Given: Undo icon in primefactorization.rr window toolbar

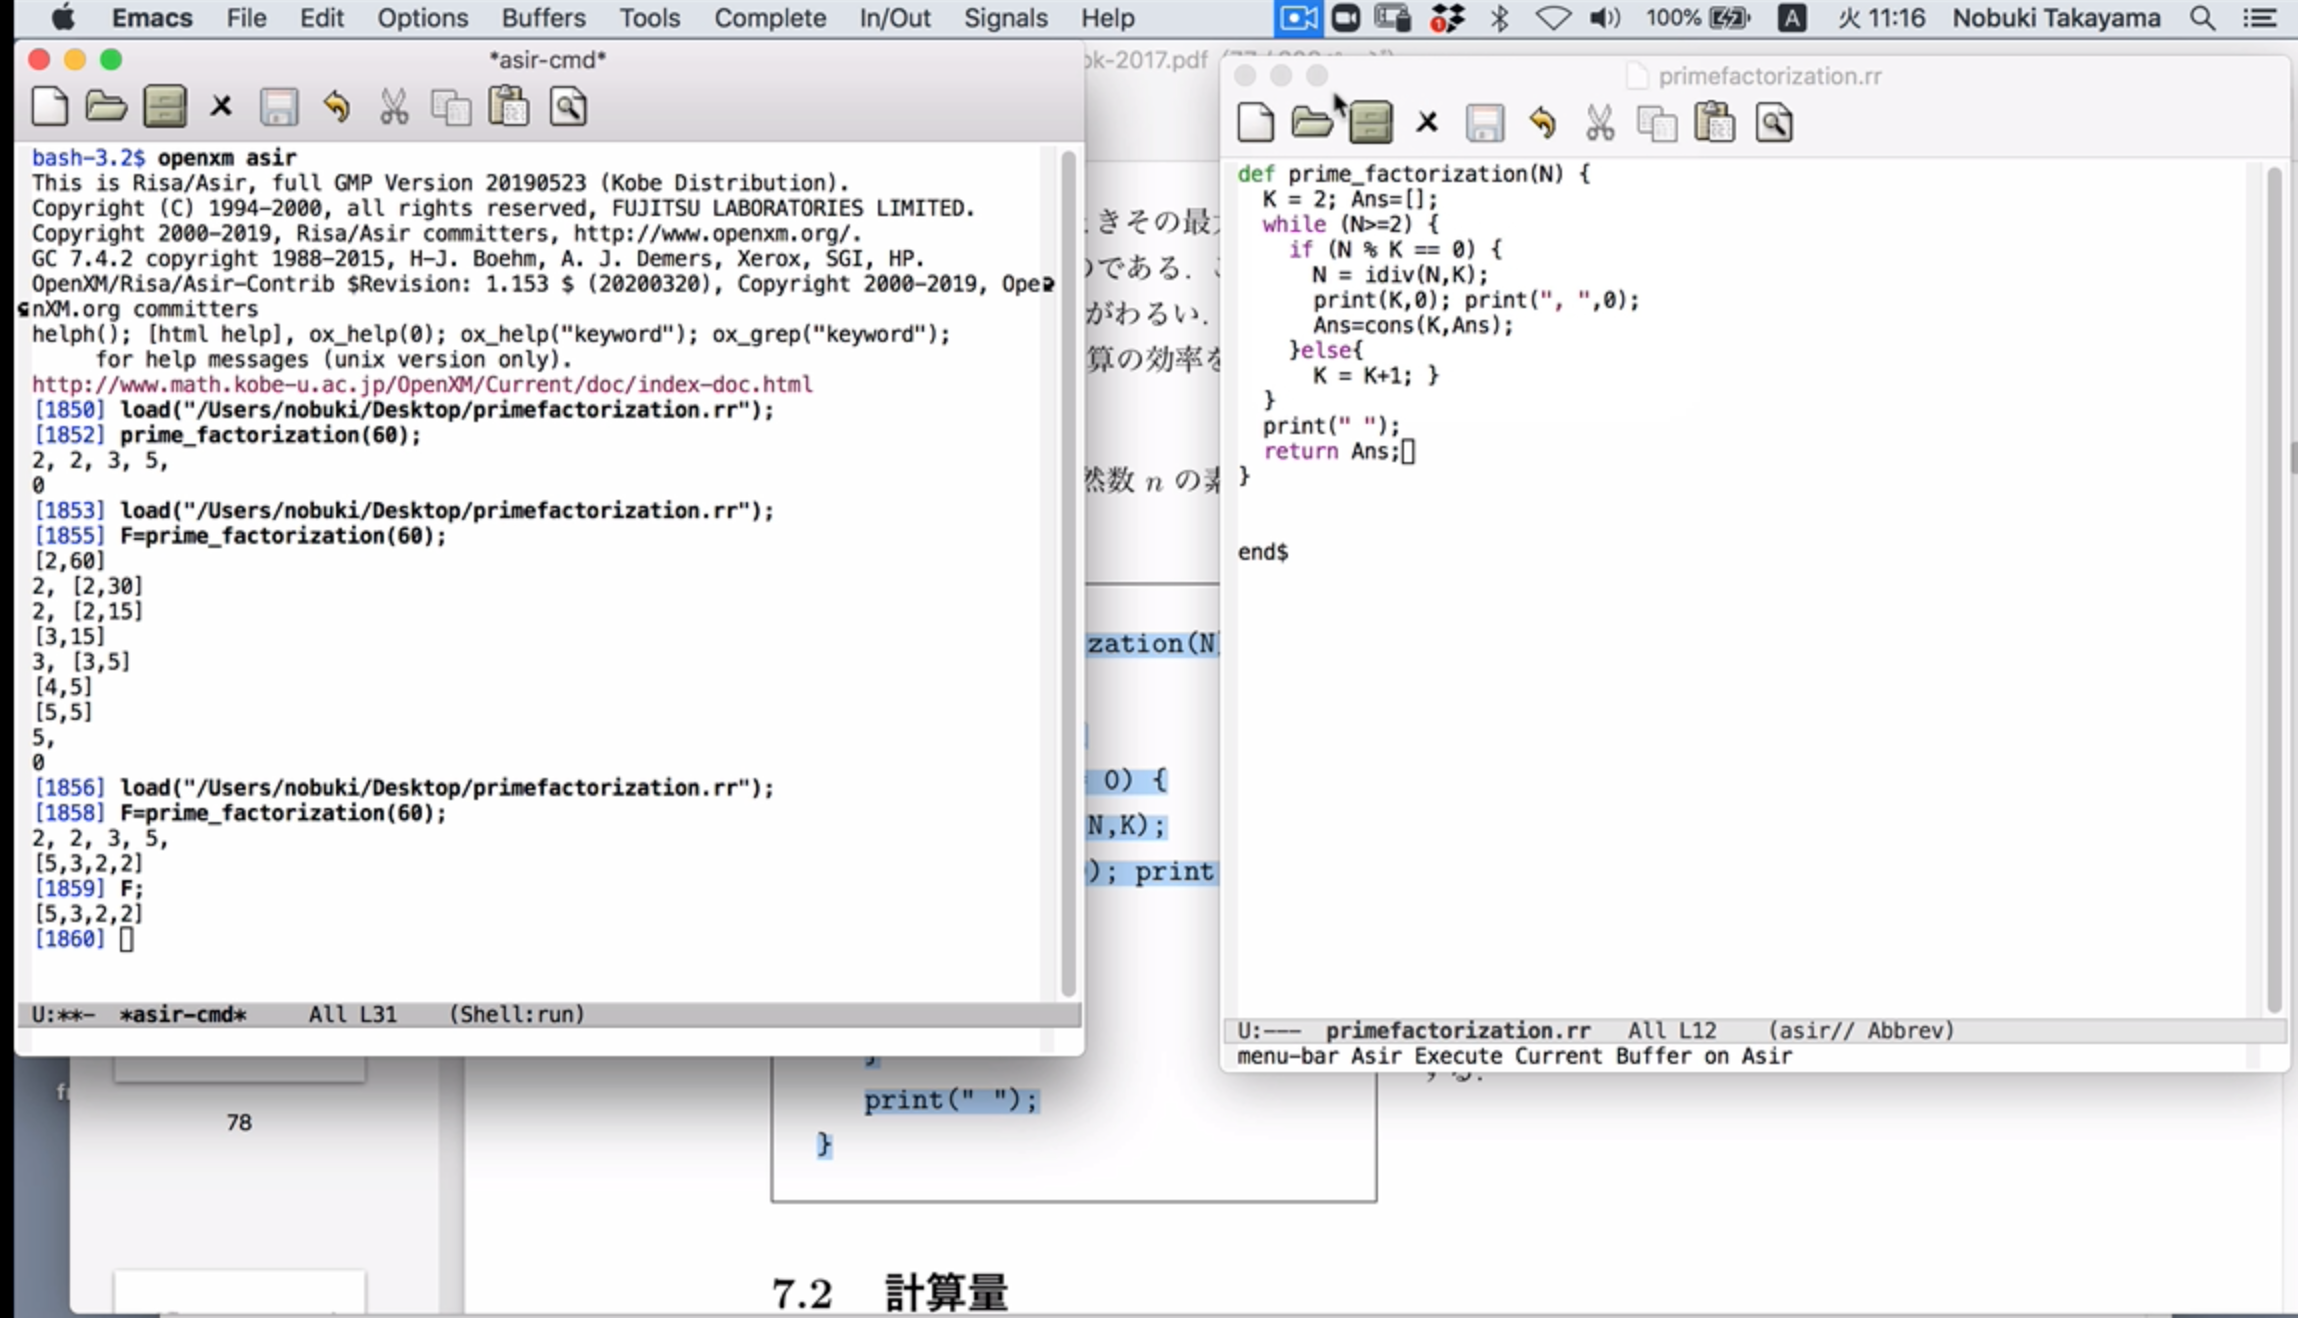Looking at the screenshot, I should tap(1542, 123).
